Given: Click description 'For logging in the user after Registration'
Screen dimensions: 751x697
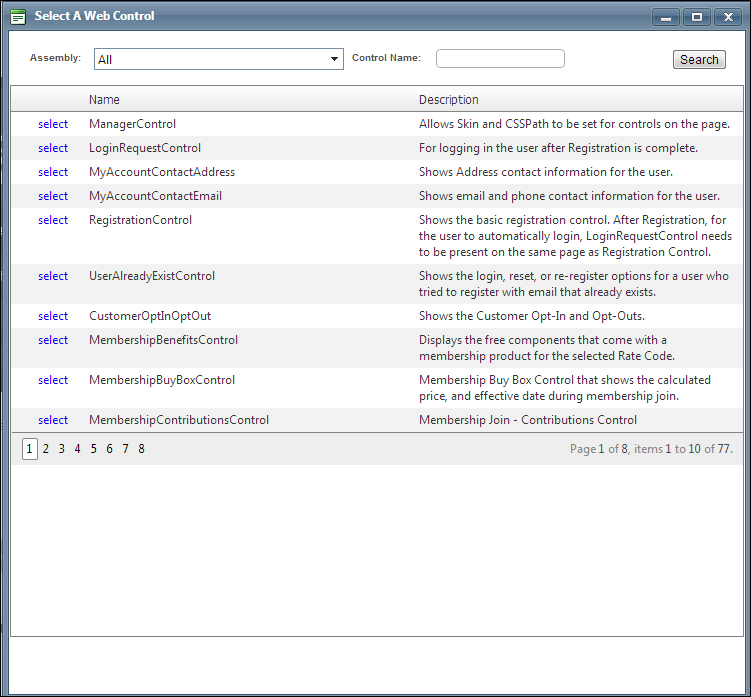Looking at the screenshot, I should [x=558, y=148].
